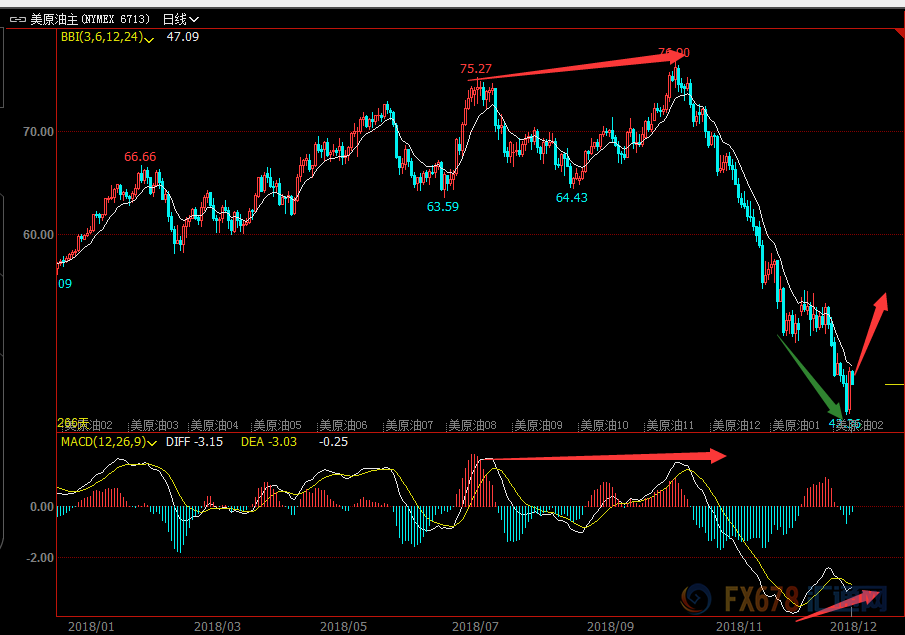The height and width of the screenshot is (635, 905).
Task: Click the 美原油05 contract marker
Action: coord(277,425)
